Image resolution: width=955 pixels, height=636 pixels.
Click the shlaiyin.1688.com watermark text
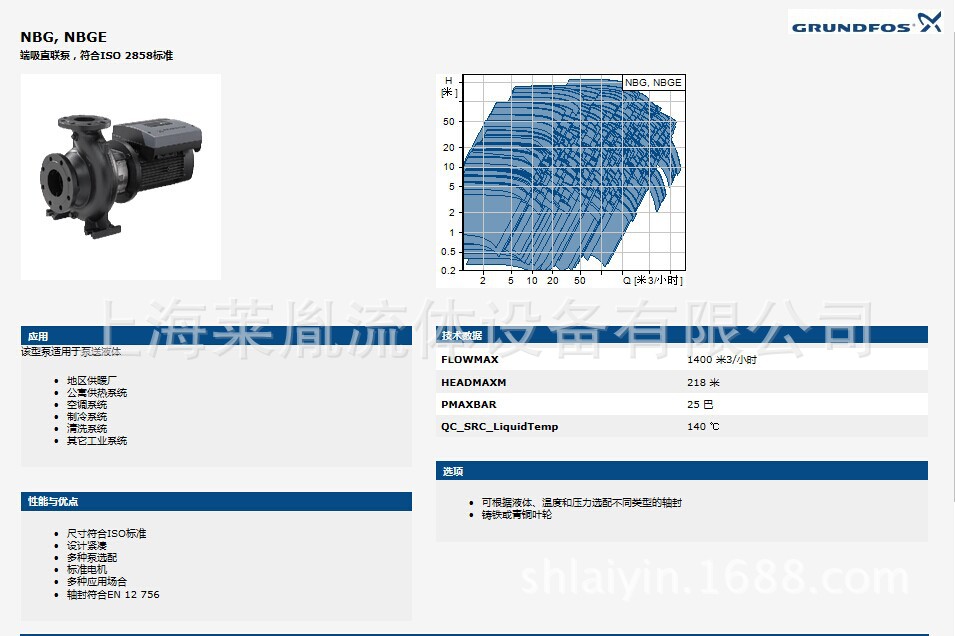click(714, 578)
